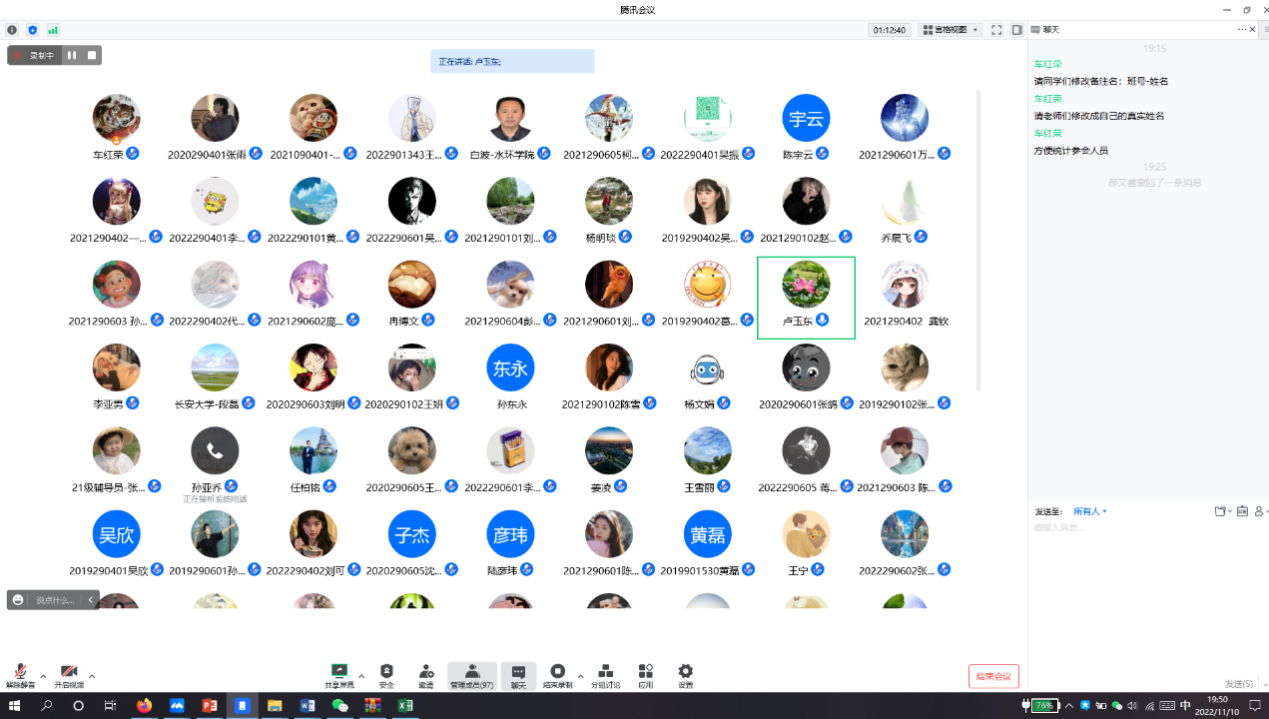Open the Security (安全) settings icon
The width and height of the screenshot is (1269, 719).
pyautogui.click(x=386, y=674)
